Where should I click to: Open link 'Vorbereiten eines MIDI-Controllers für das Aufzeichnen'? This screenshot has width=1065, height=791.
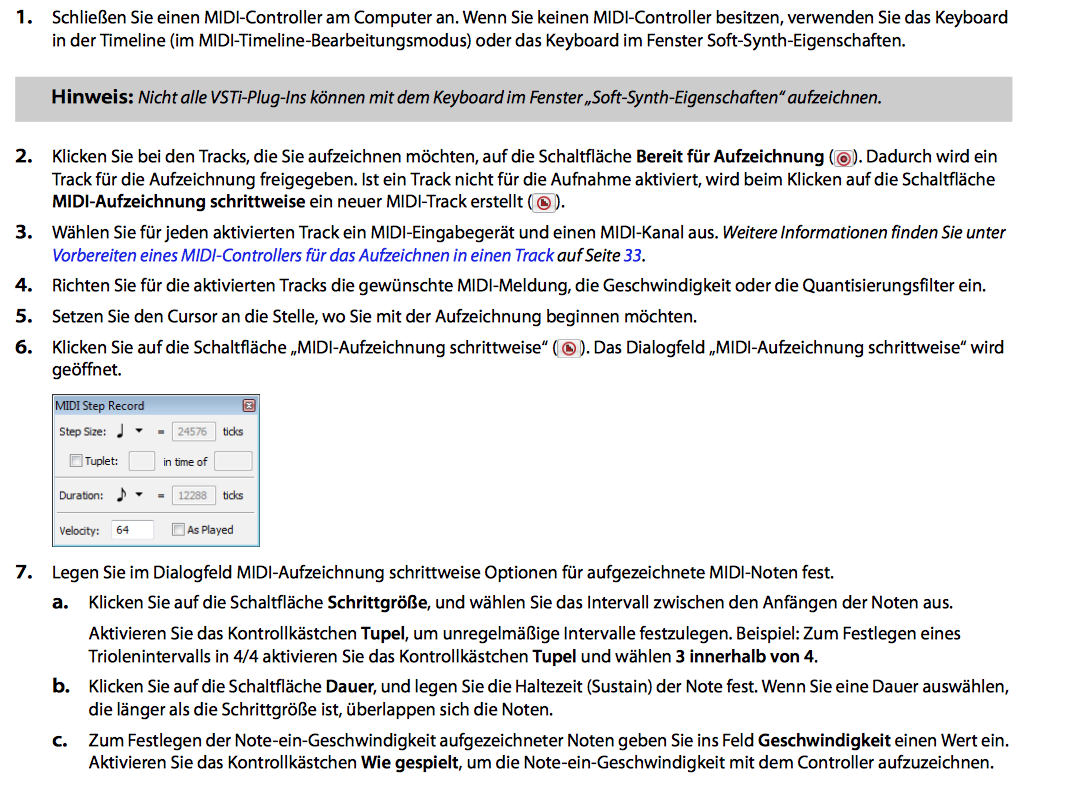click(303, 255)
